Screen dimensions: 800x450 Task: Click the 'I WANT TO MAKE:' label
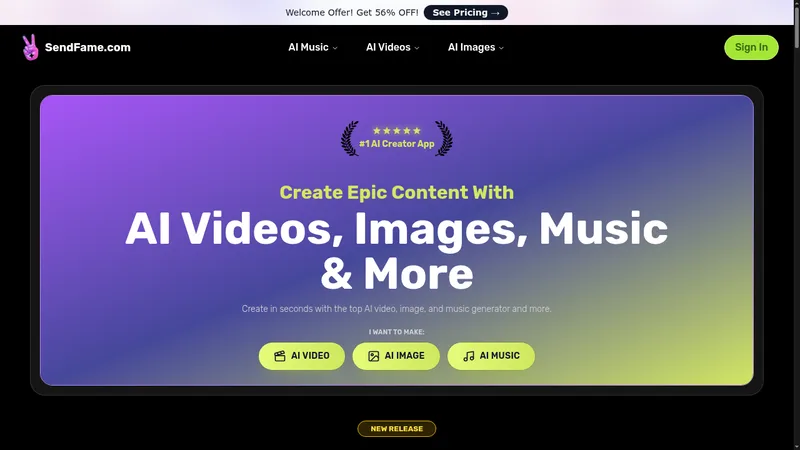pyautogui.click(x=396, y=332)
